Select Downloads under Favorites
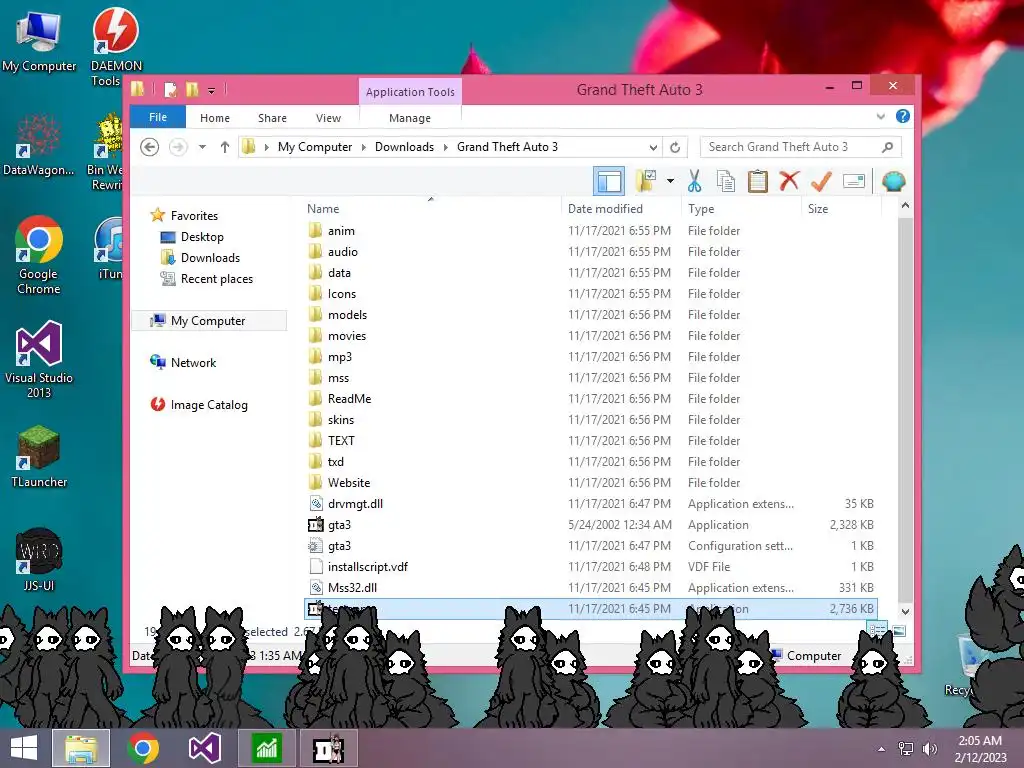 200,257
